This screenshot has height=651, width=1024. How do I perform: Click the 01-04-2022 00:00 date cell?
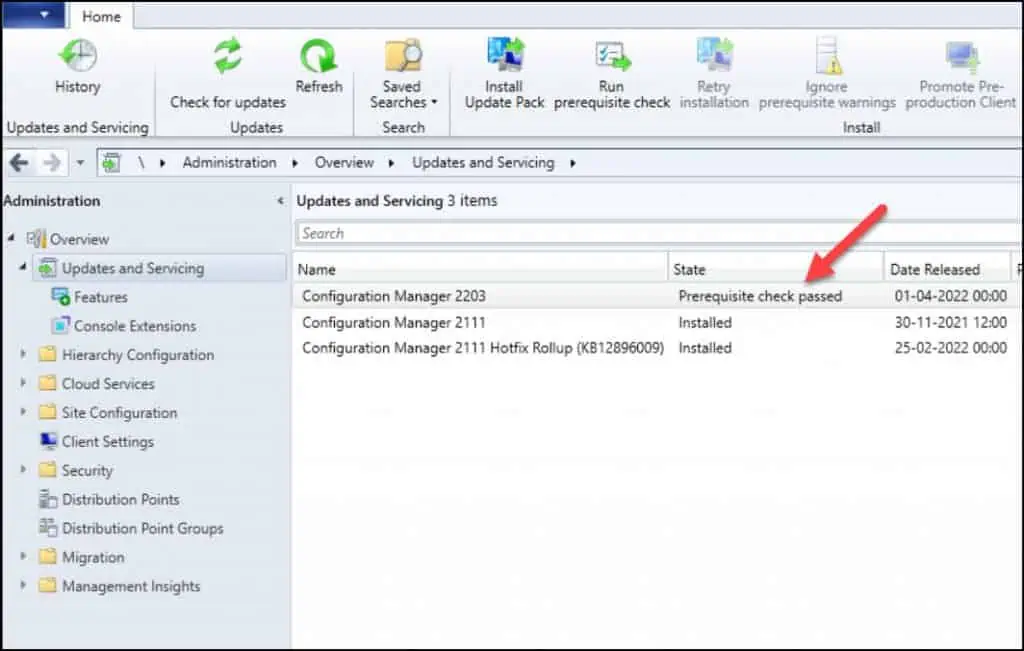950,296
